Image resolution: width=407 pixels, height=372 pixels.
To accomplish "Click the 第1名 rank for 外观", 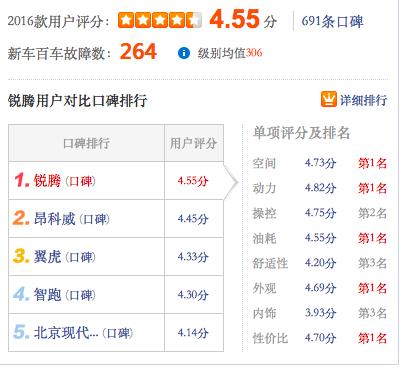I will [372, 288].
